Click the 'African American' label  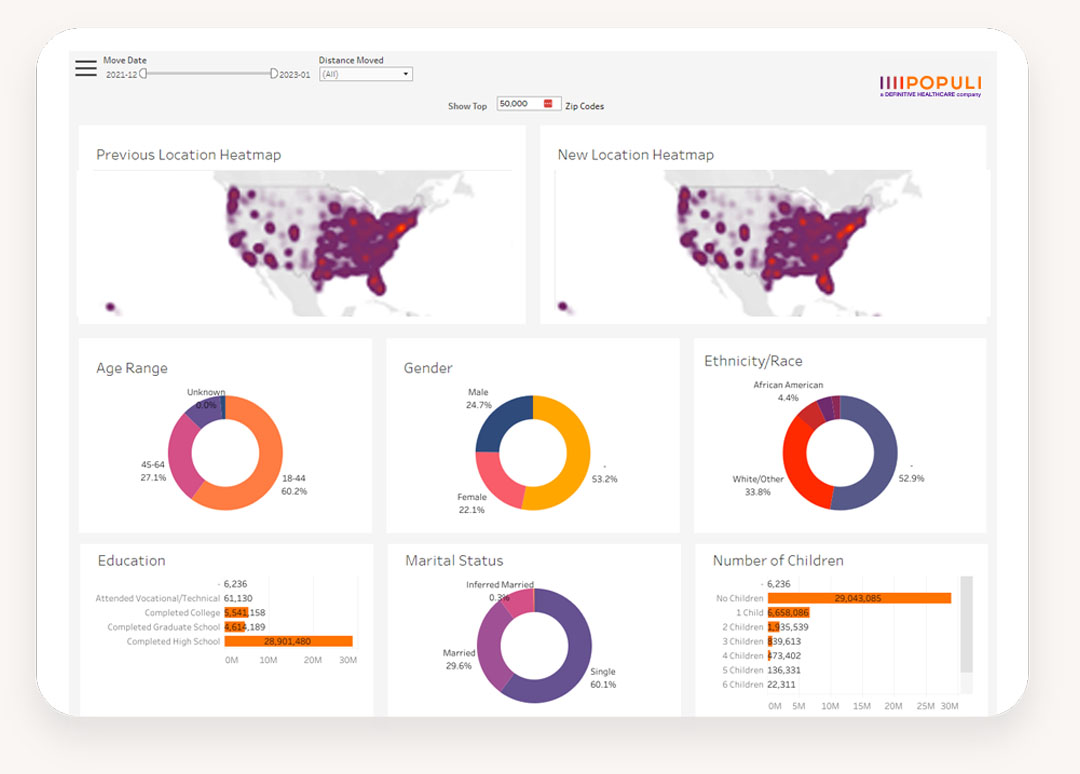pos(788,385)
